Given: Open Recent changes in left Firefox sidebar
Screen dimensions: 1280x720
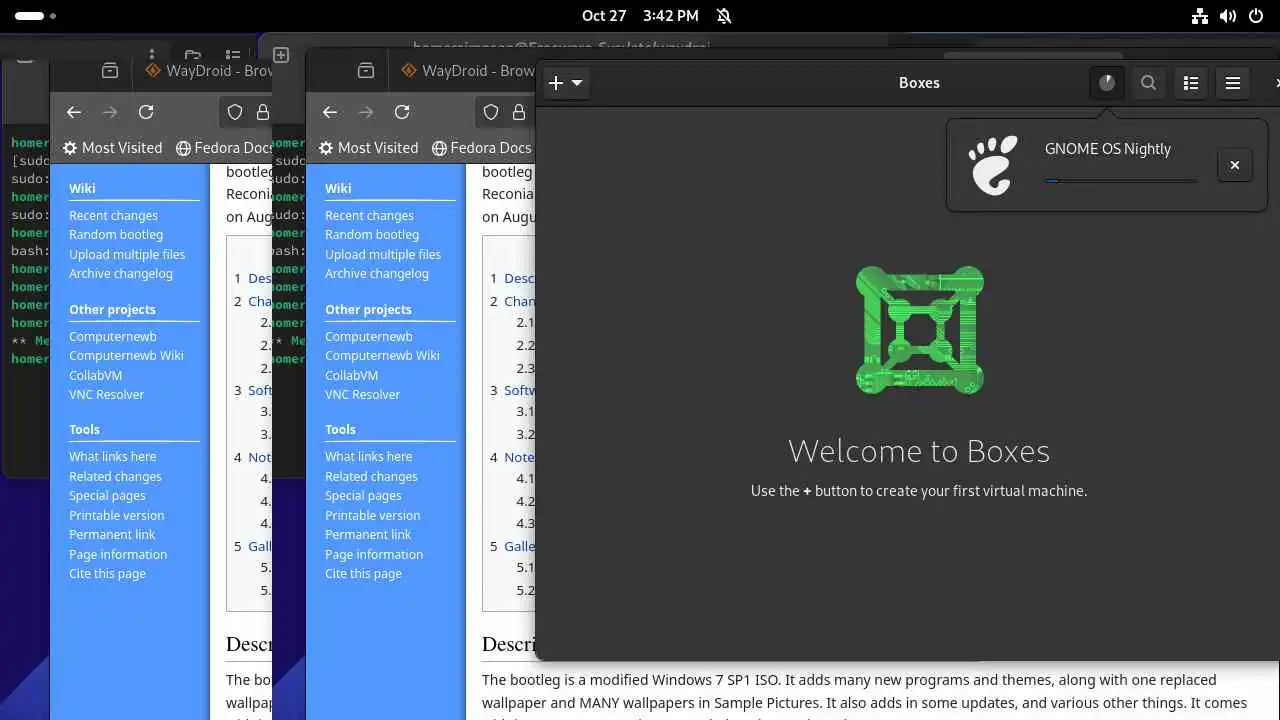Looking at the screenshot, I should click(113, 216).
